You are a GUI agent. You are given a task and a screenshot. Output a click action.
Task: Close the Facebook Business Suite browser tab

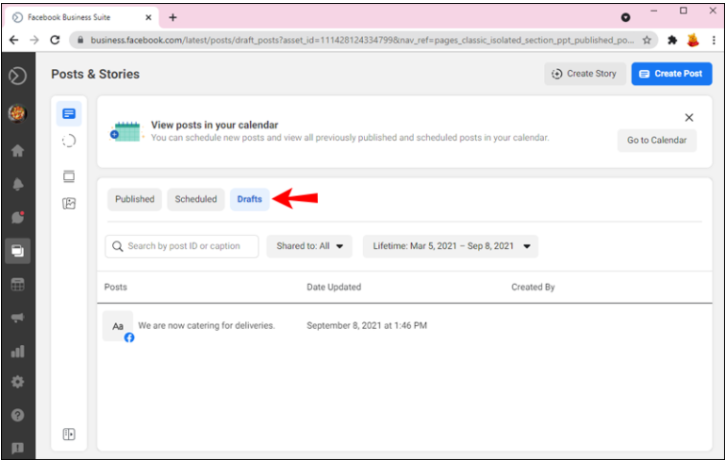pos(148,18)
